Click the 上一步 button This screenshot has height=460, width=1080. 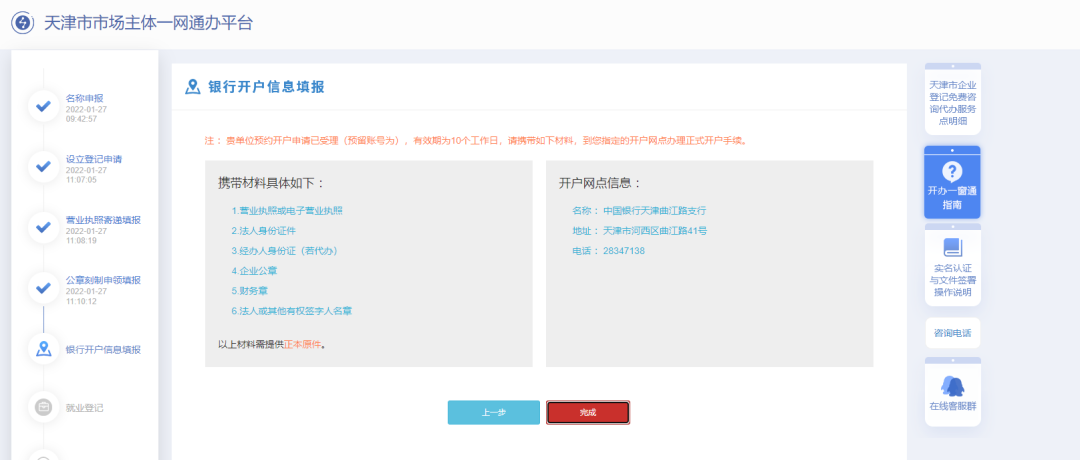pos(494,412)
